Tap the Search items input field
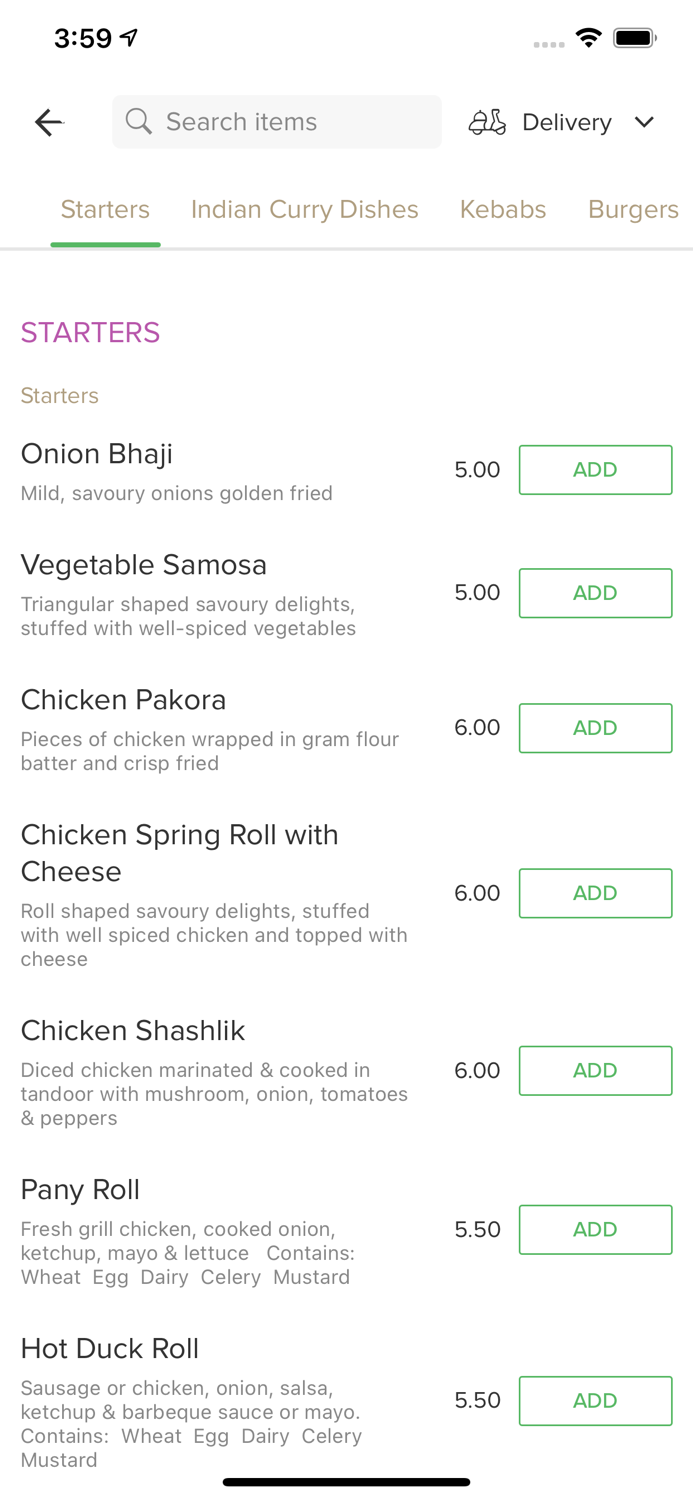Screen dimensions: 693x1500 point(277,121)
